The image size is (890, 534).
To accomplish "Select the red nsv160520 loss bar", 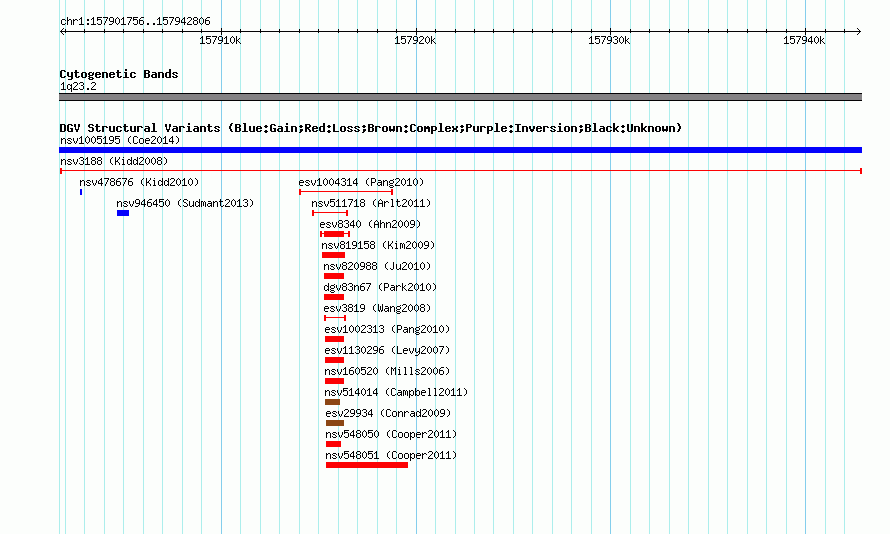I will [334, 381].
